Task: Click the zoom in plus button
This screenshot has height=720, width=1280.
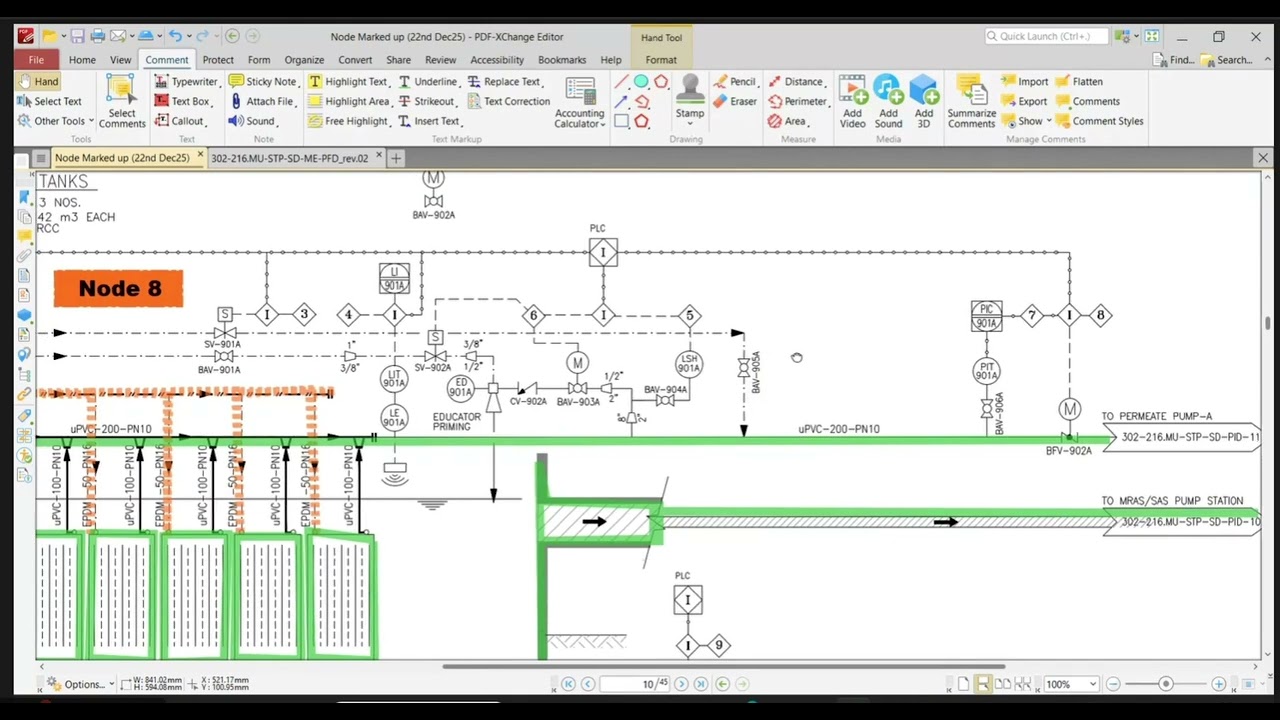Action: pos(1218,684)
